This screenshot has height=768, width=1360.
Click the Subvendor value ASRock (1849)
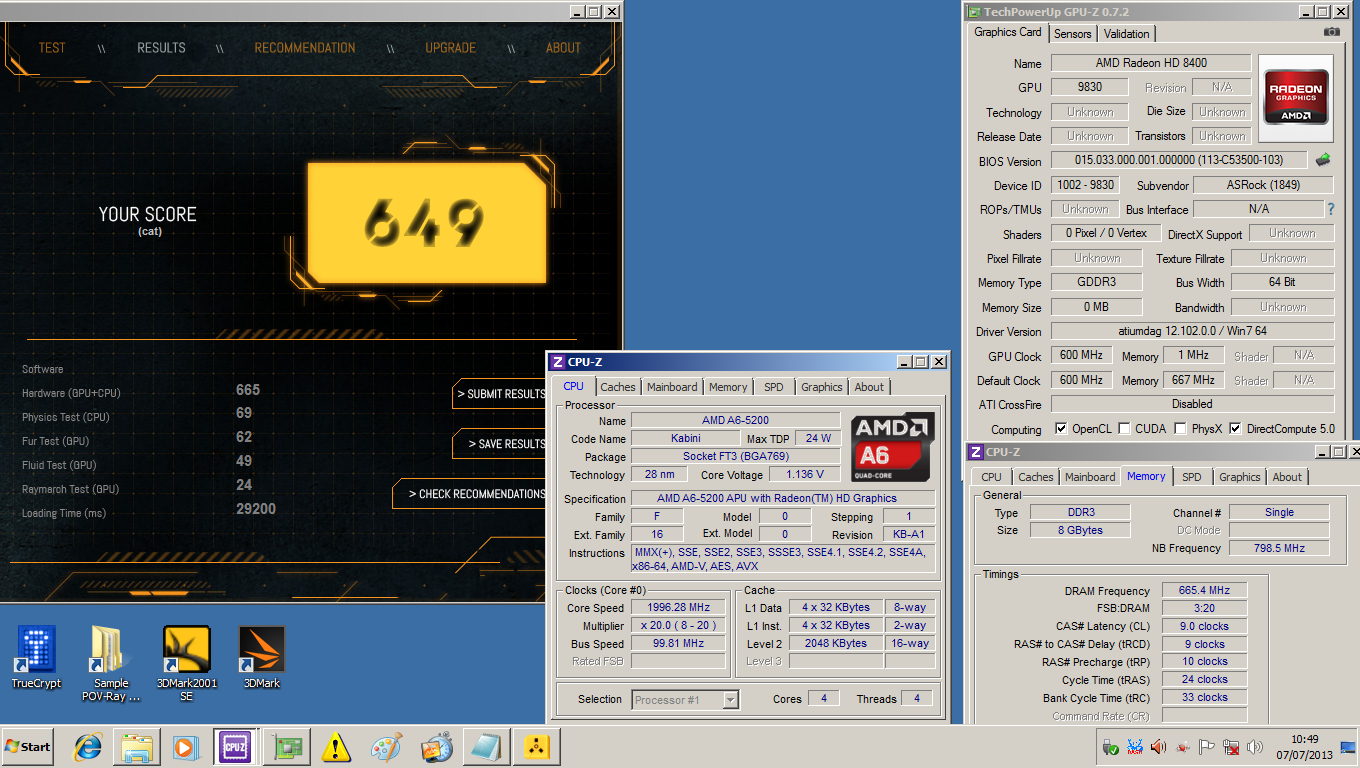click(1263, 185)
